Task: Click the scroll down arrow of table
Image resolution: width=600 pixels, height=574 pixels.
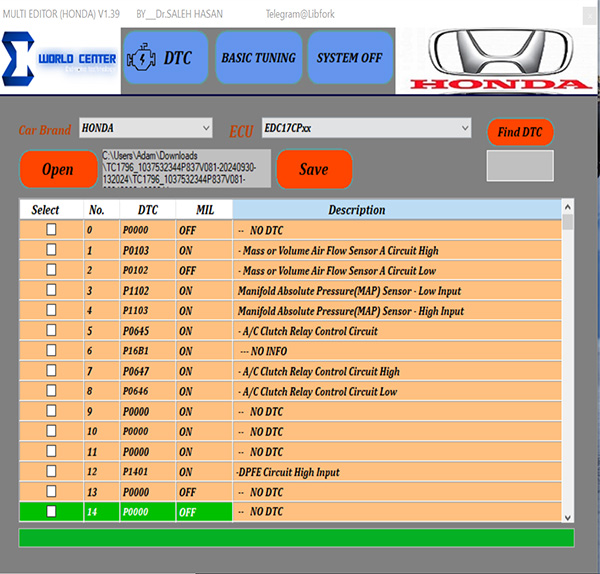Action: (x=568, y=517)
